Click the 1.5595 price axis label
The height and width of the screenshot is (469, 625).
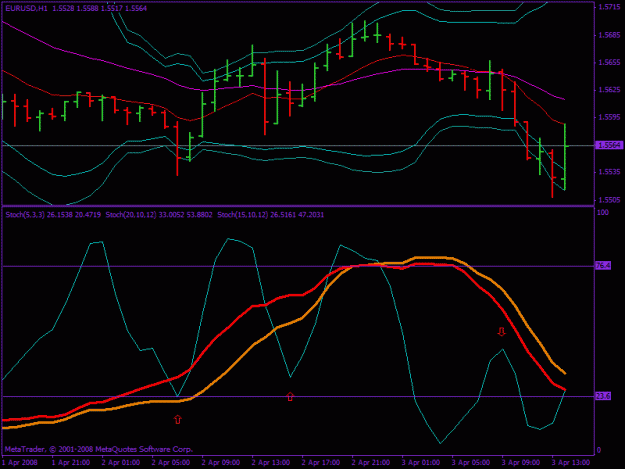point(609,118)
